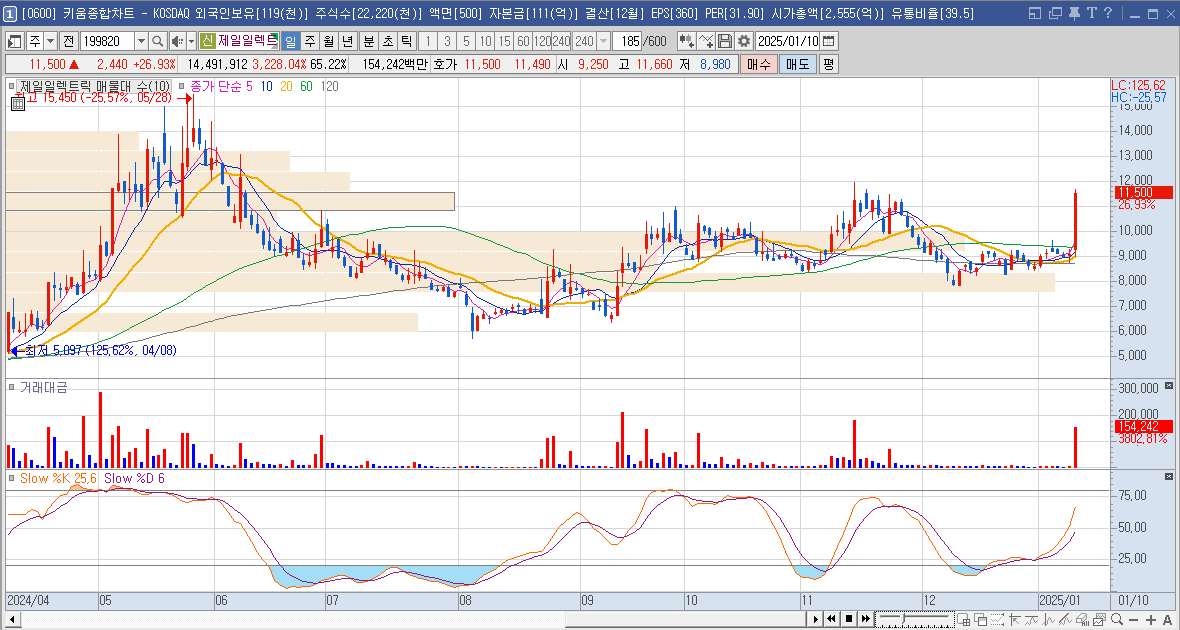This screenshot has height=630, width=1180.
Task: Select the 분 minute period tab
Action: tap(369, 41)
